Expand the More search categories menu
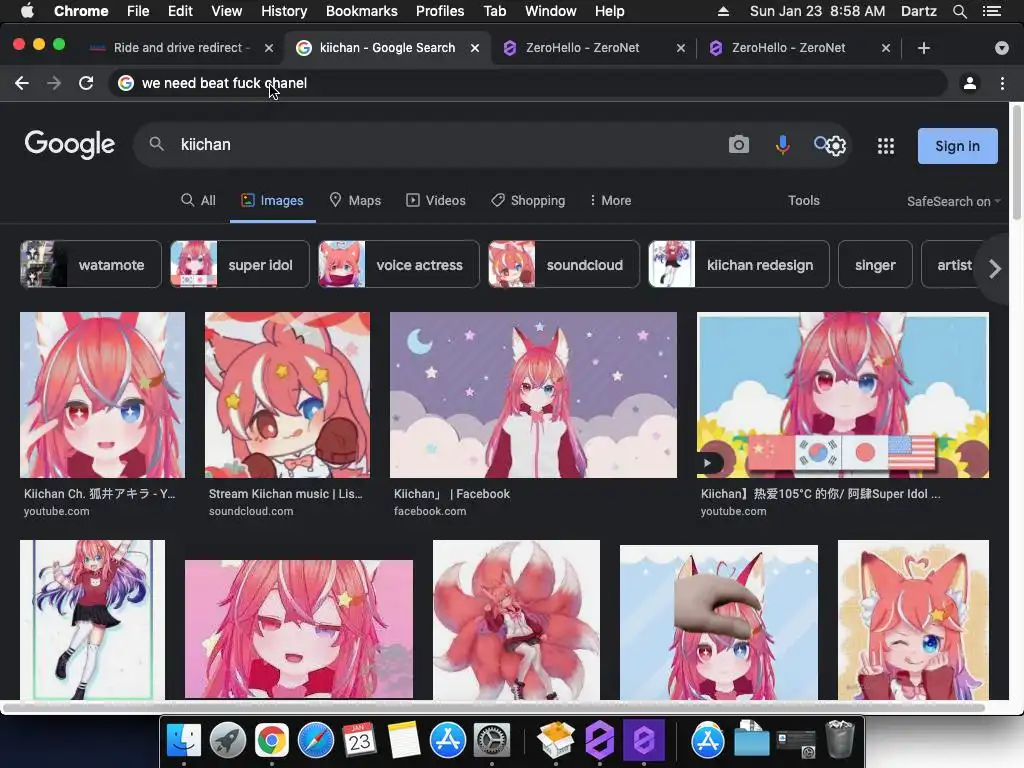Viewport: 1024px width, 768px height. click(610, 200)
